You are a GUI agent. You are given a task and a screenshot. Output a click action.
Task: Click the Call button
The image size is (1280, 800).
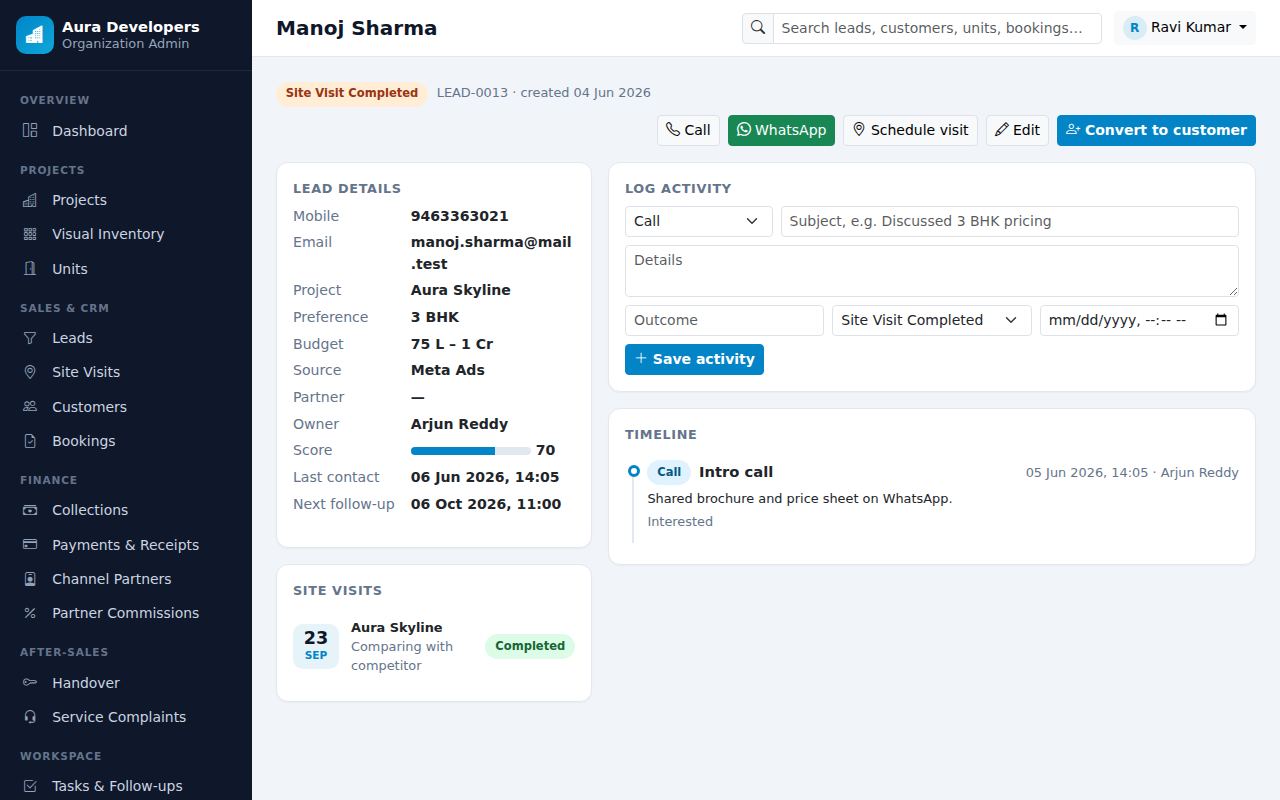click(x=688, y=130)
